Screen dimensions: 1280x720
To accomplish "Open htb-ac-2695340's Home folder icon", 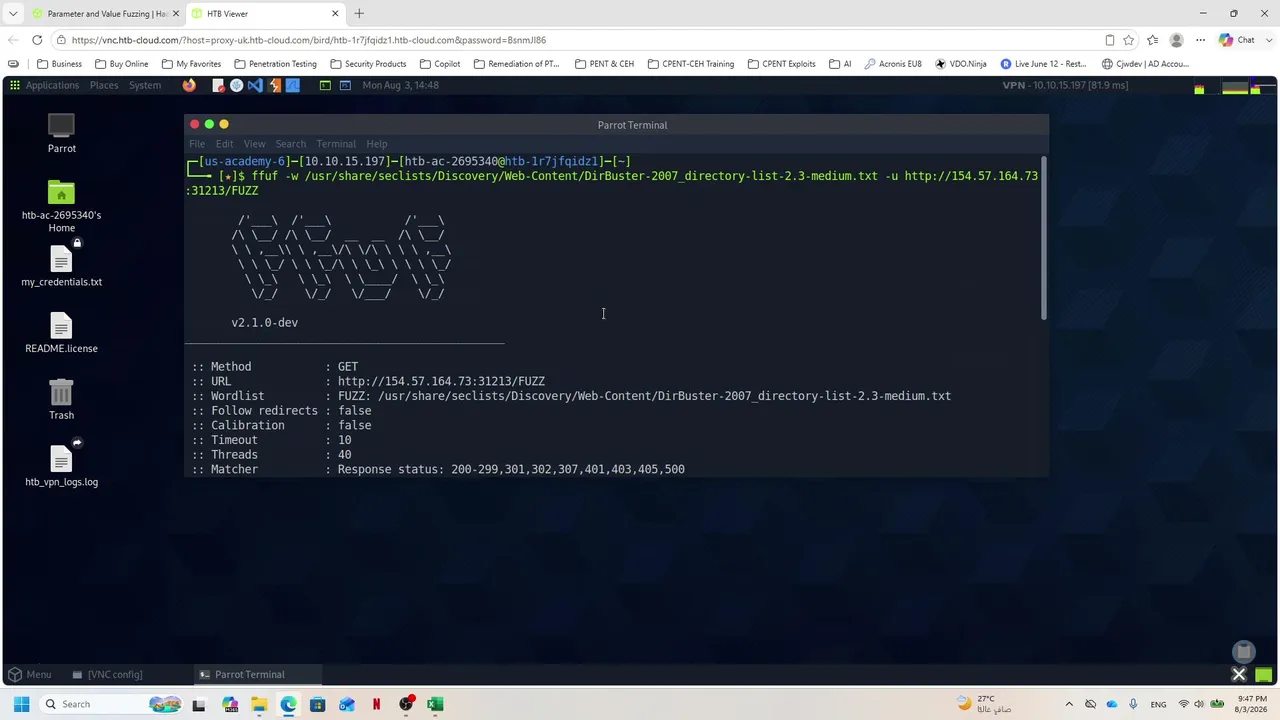I will pyautogui.click(x=61, y=206).
